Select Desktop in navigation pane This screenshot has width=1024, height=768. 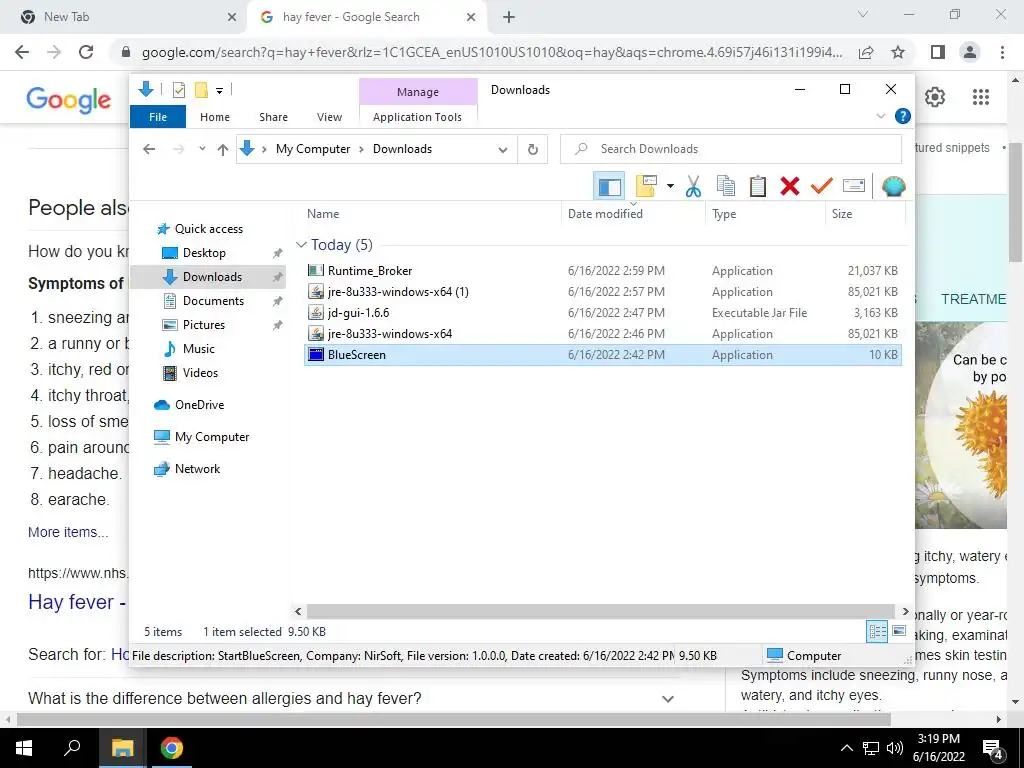tap(204, 253)
